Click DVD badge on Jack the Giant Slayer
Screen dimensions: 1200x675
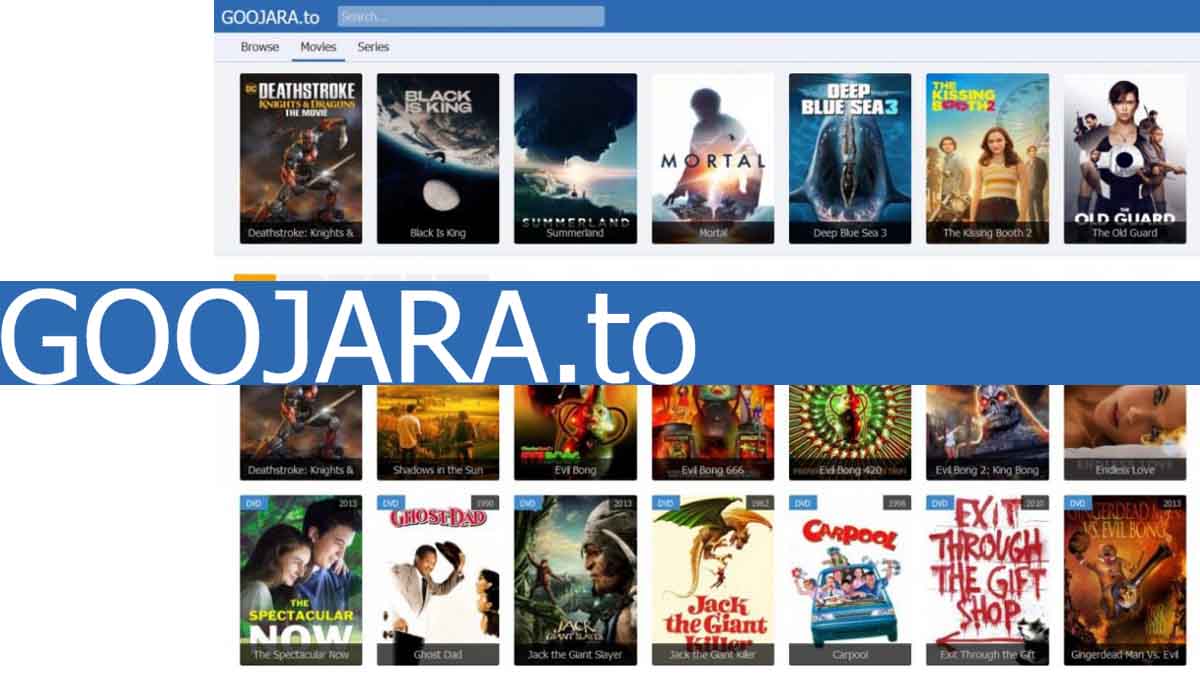coord(527,503)
